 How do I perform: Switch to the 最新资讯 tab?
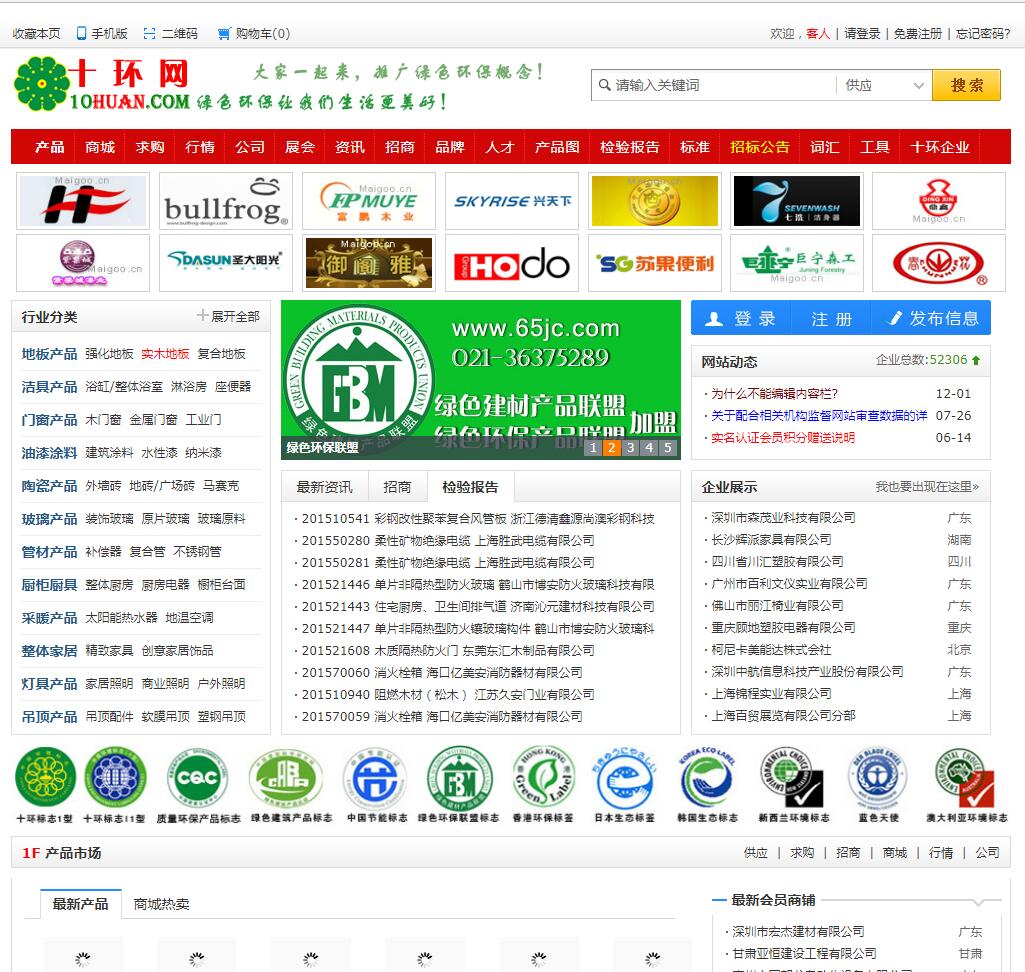[324, 487]
